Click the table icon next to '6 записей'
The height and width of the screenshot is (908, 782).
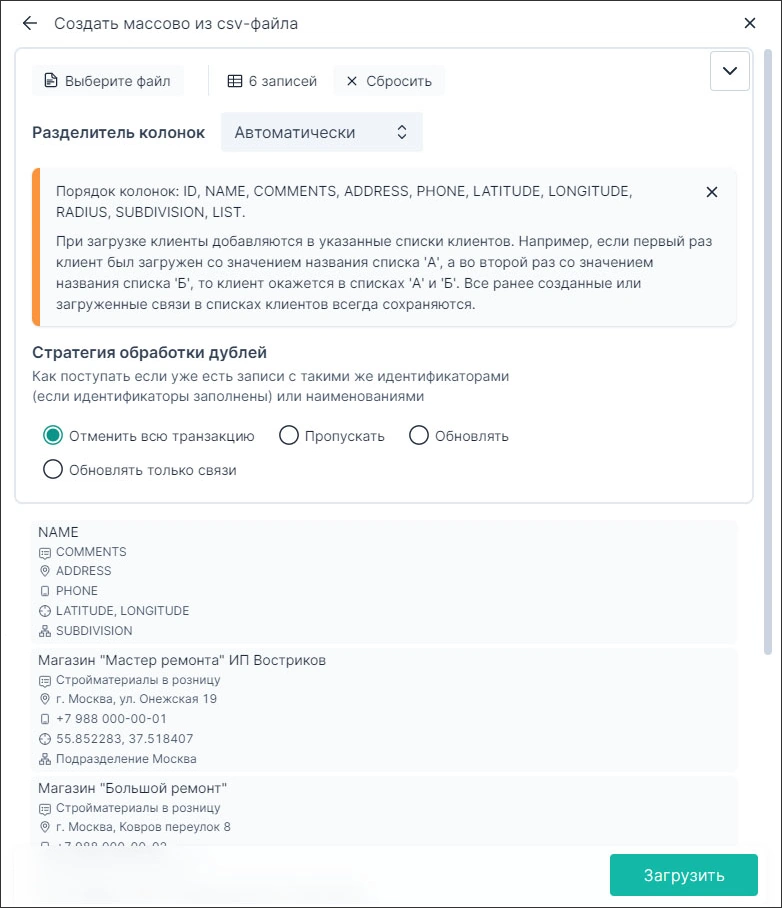234,80
